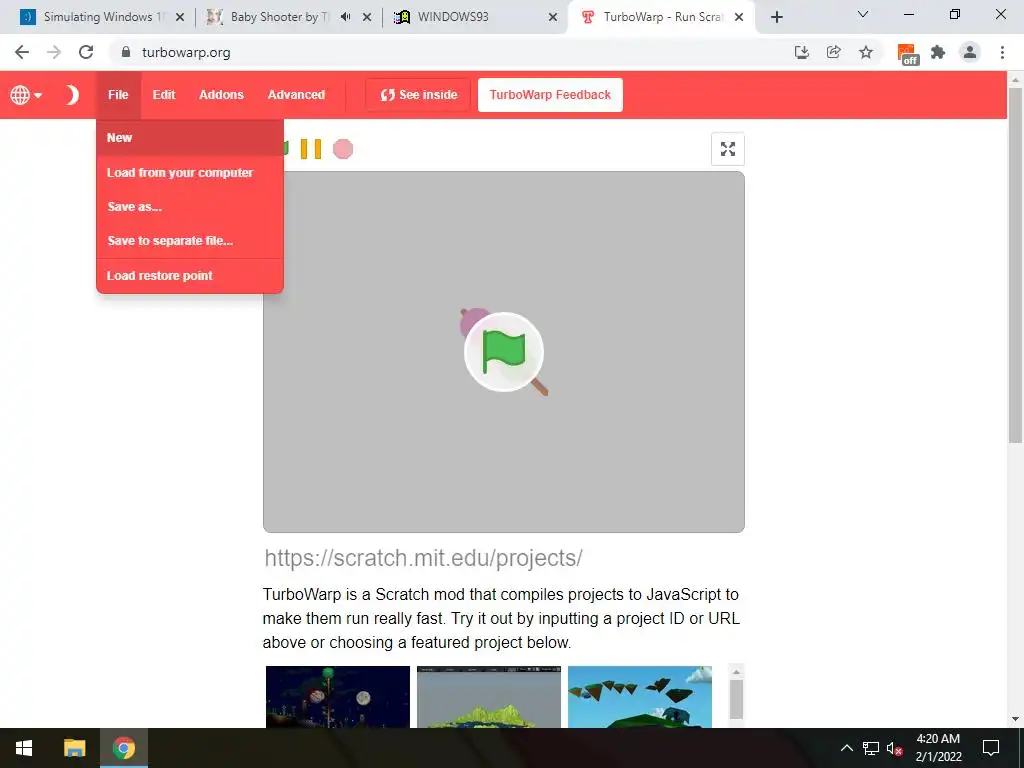Switch to WINDOWS93 tab
The width and height of the screenshot is (1024, 768).
click(473, 17)
